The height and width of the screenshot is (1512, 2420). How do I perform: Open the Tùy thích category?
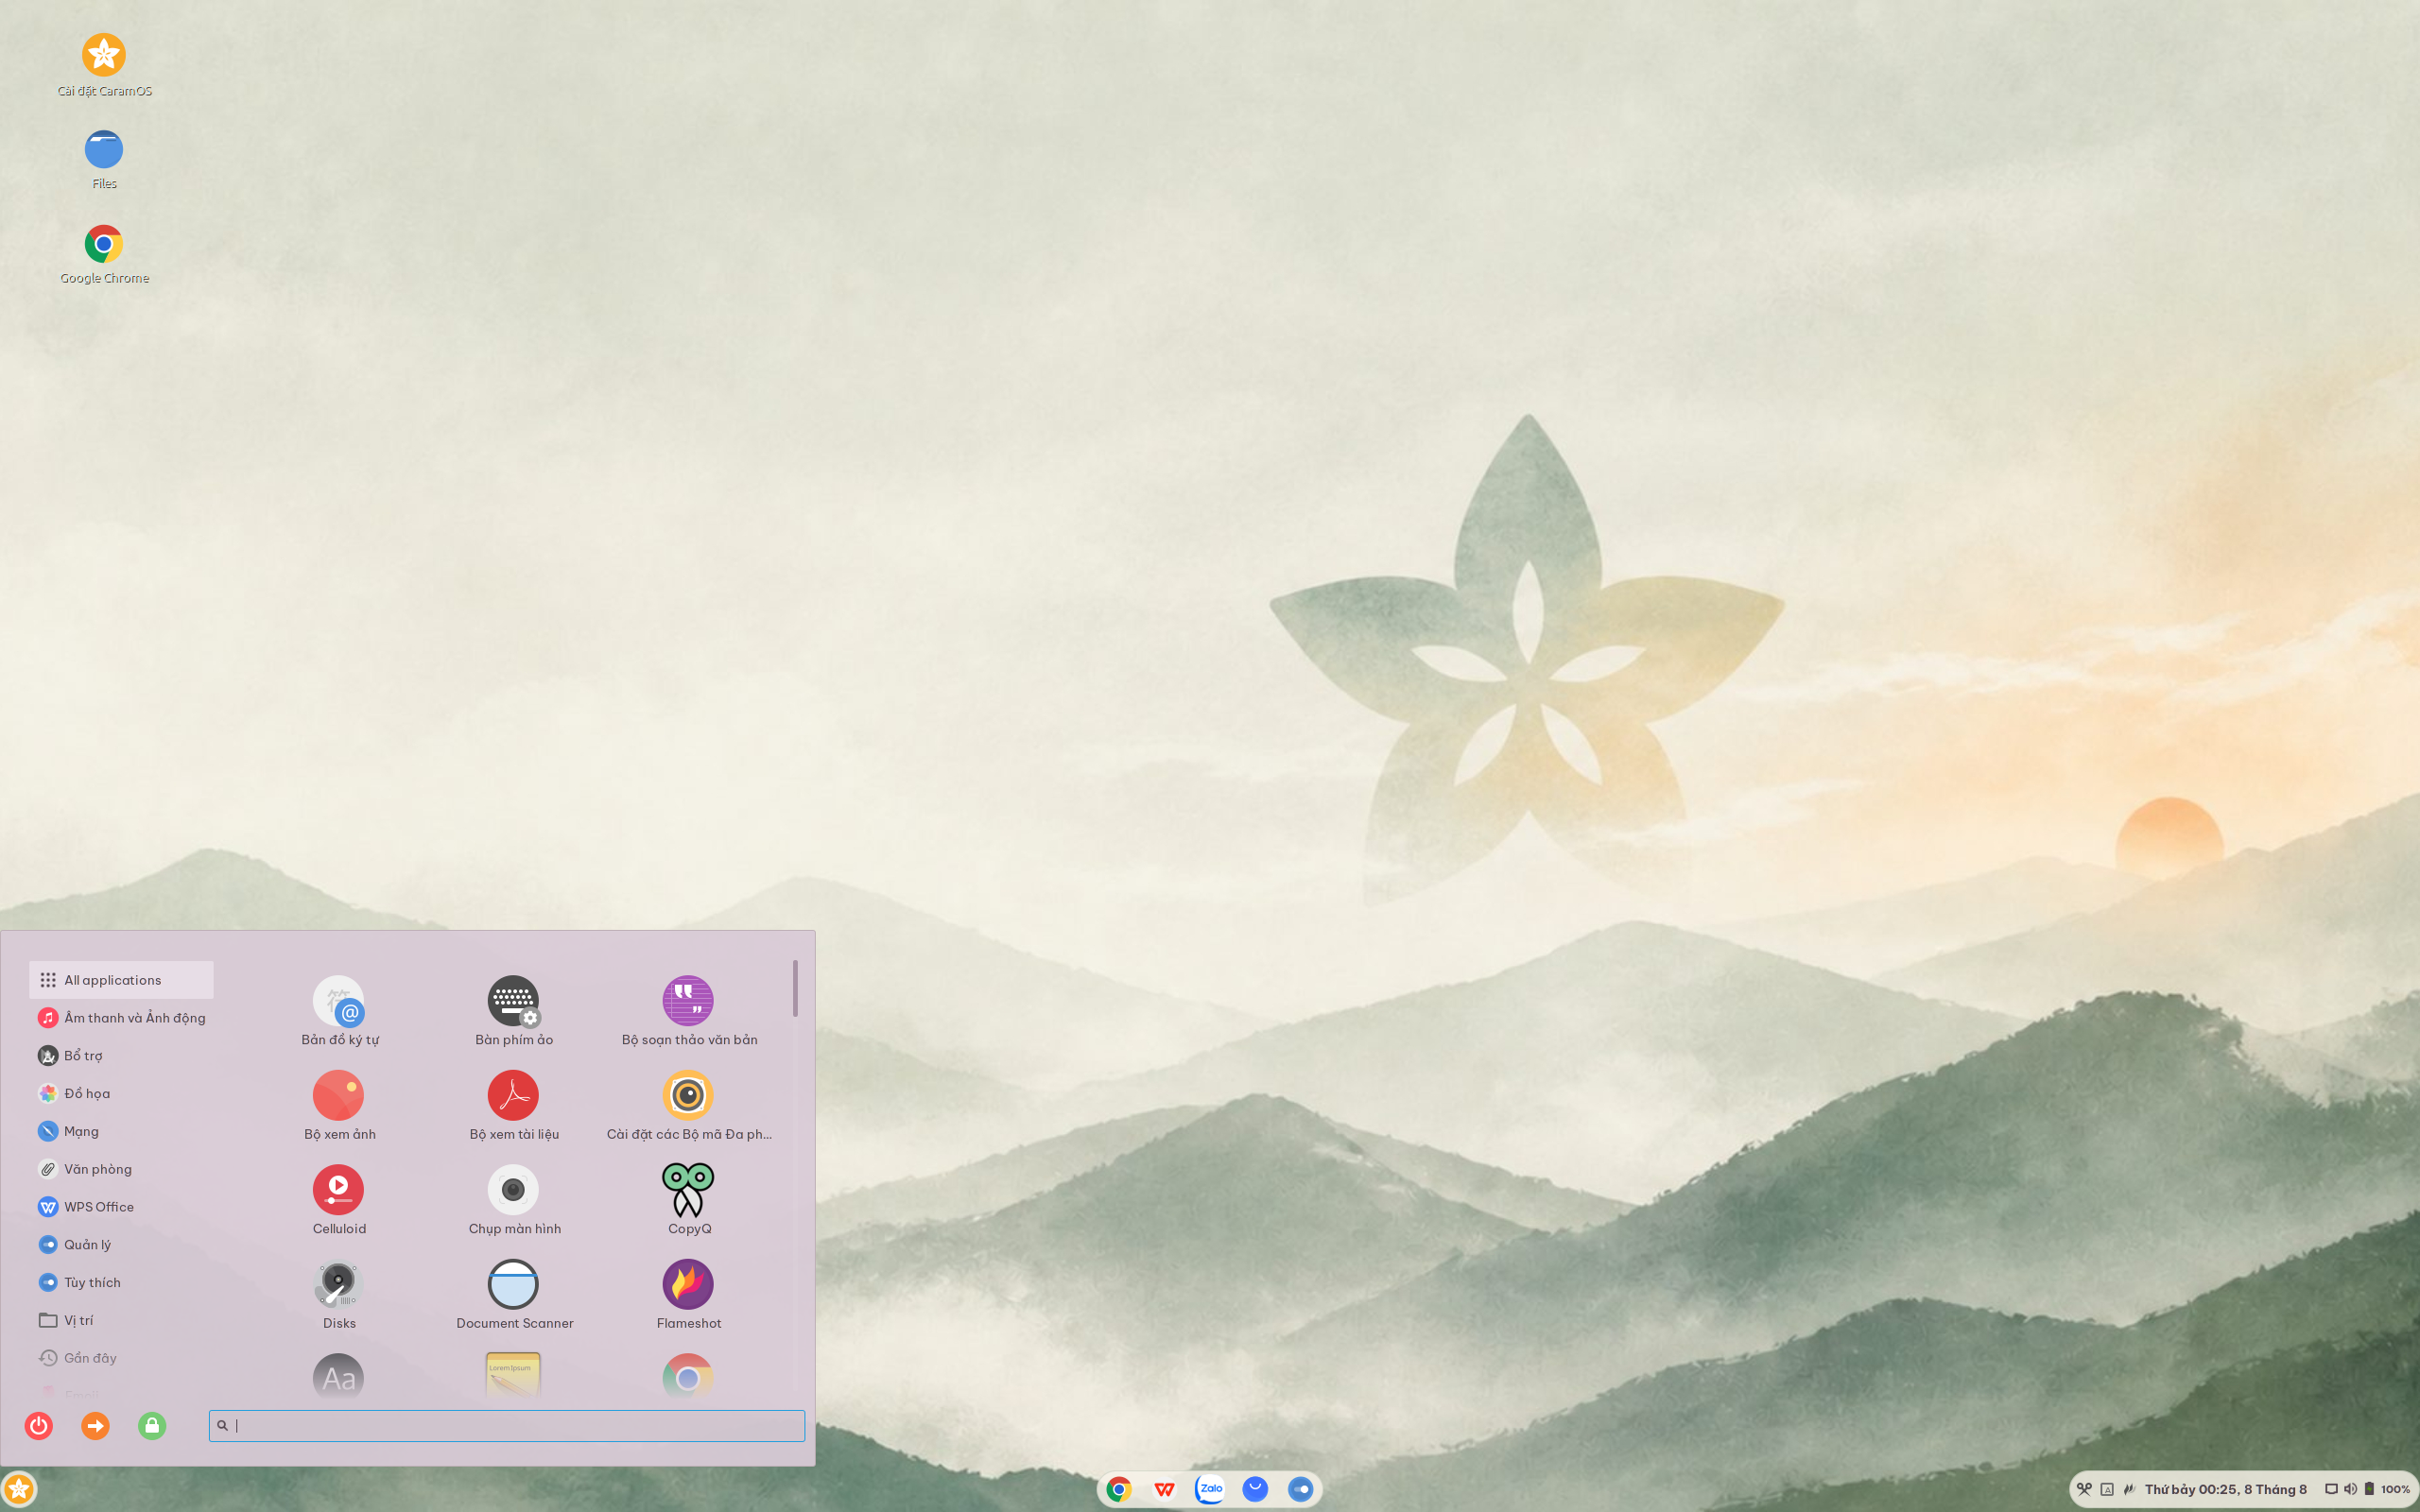pos(121,1282)
